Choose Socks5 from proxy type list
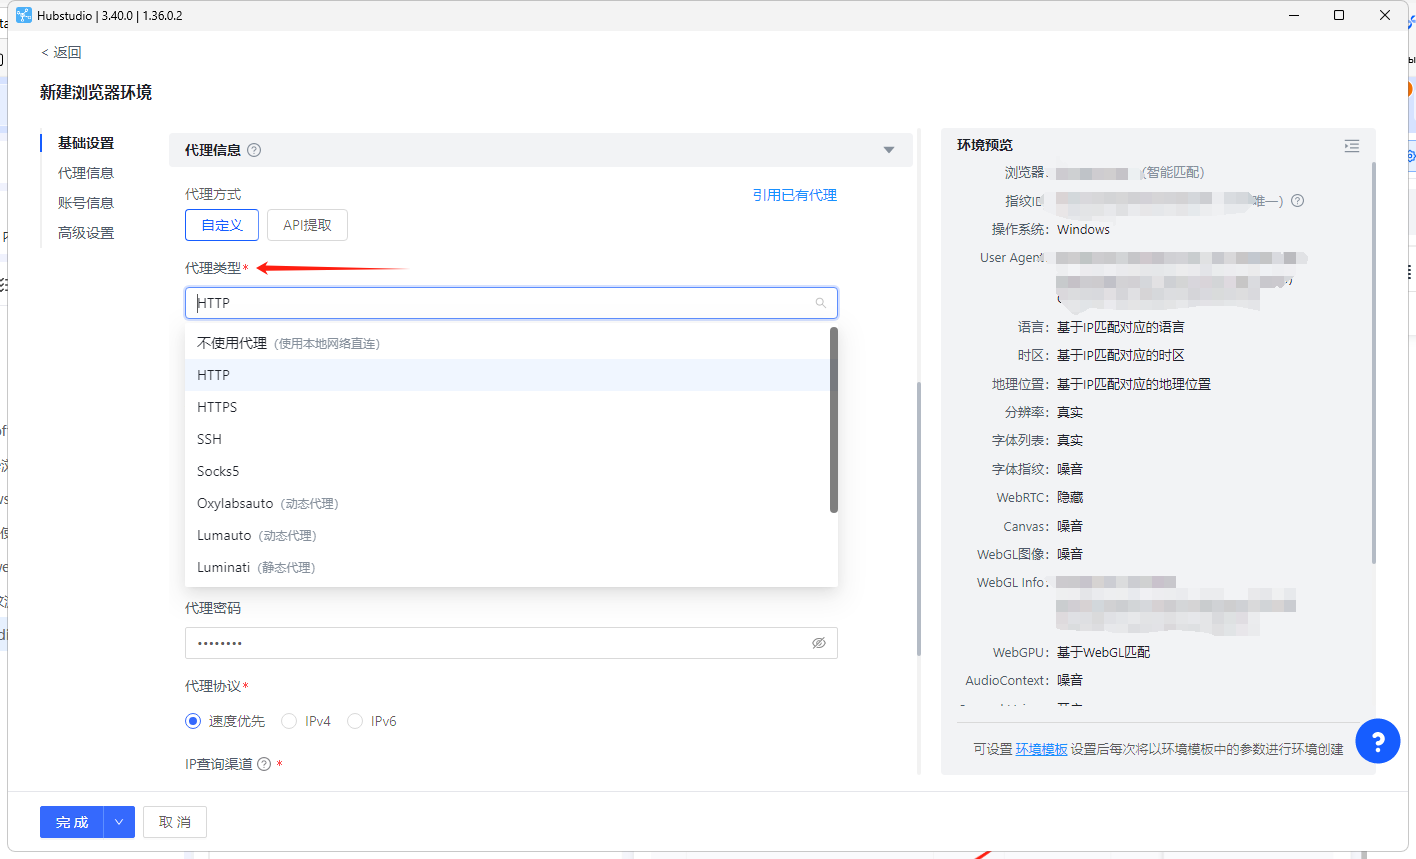This screenshot has height=859, width=1416. pos(218,471)
